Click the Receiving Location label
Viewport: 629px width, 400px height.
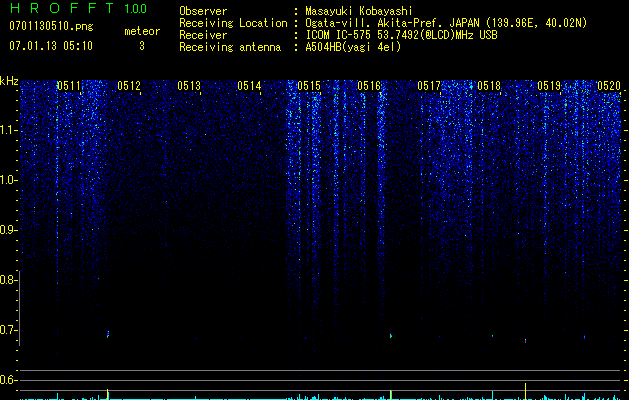click(233, 23)
